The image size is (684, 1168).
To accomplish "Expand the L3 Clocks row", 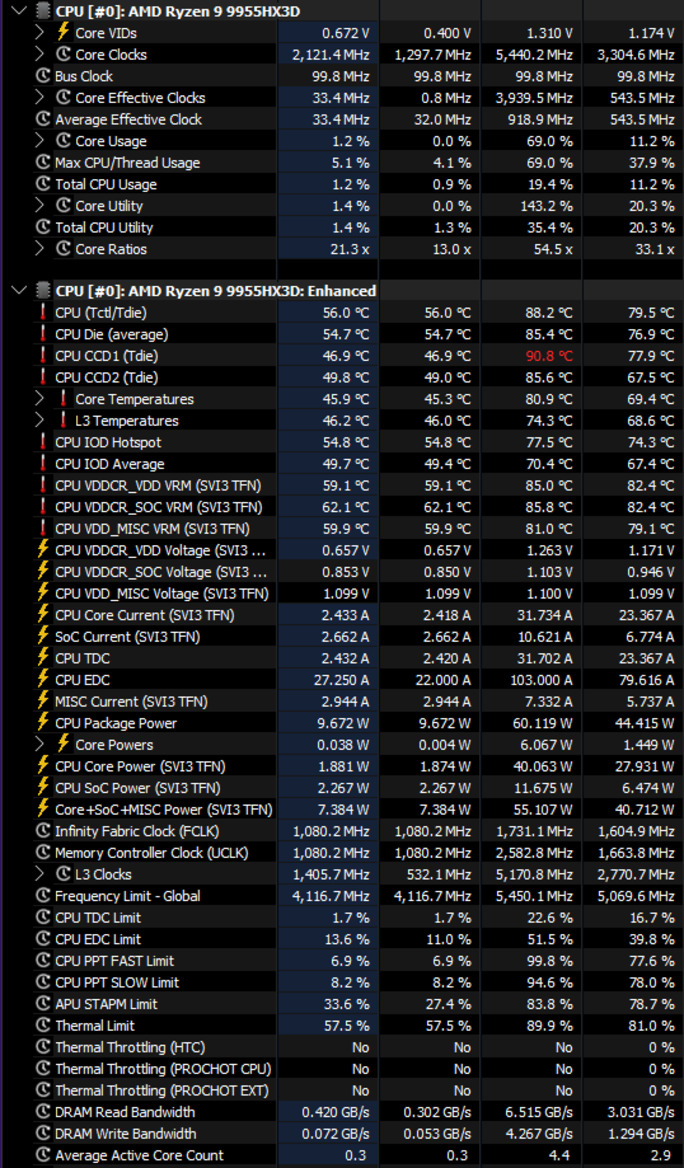I will click(39, 875).
